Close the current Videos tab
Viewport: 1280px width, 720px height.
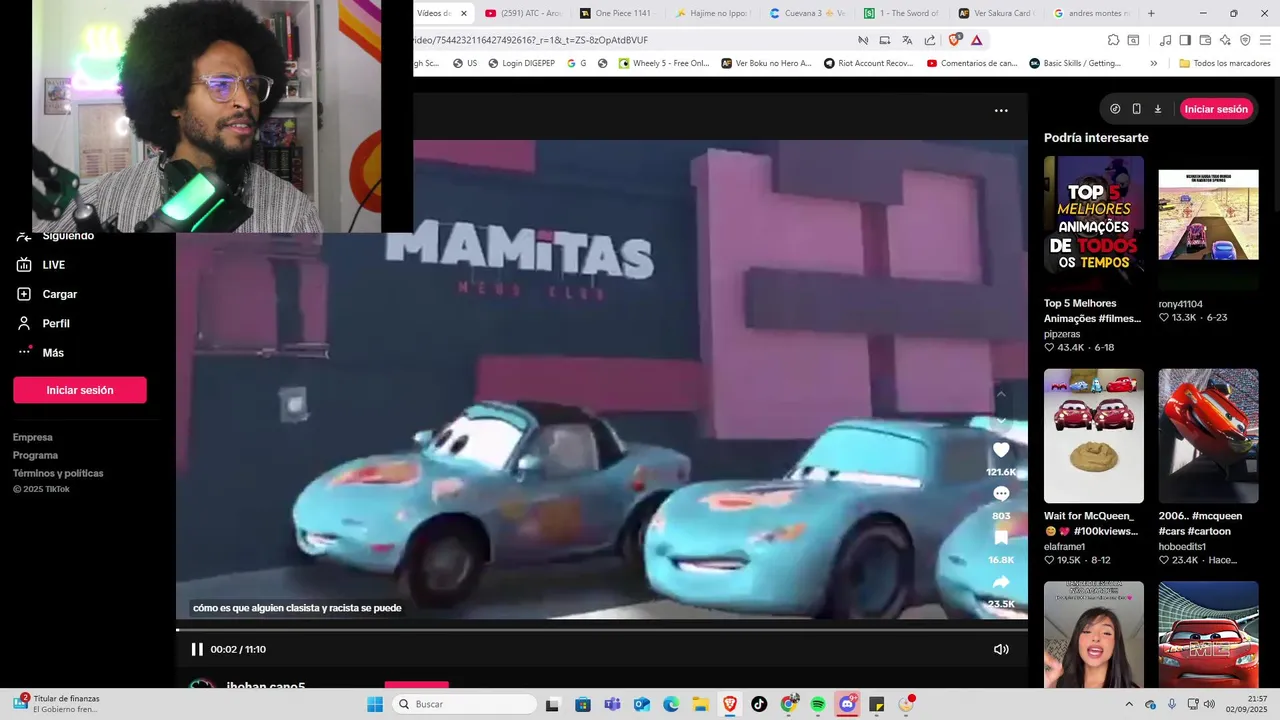(x=464, y=14)
